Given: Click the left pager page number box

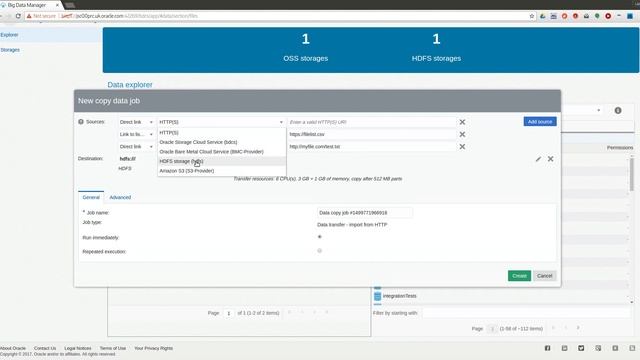Looking at the screenshot, I should click(x=229, y=313).
